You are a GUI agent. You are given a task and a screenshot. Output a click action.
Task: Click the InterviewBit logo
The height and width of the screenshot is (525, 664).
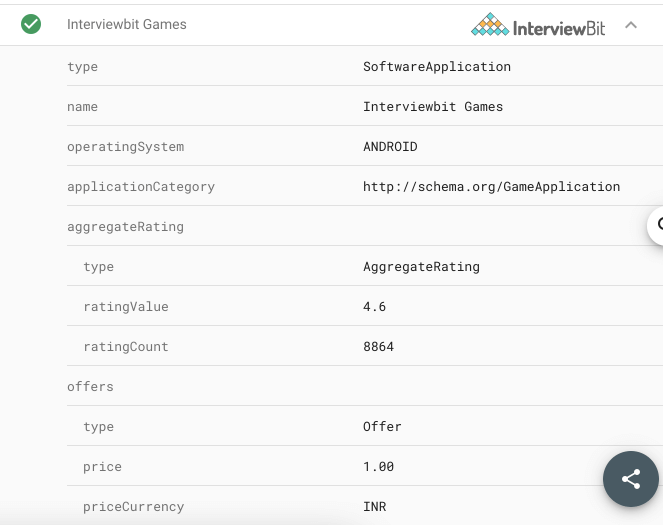coord(538,25)
